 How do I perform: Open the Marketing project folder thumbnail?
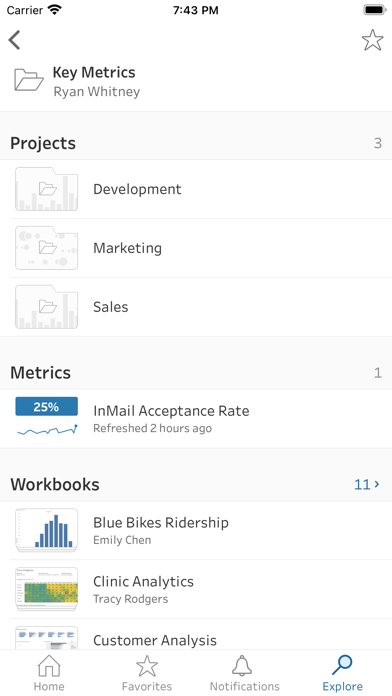tap(47, 248)
